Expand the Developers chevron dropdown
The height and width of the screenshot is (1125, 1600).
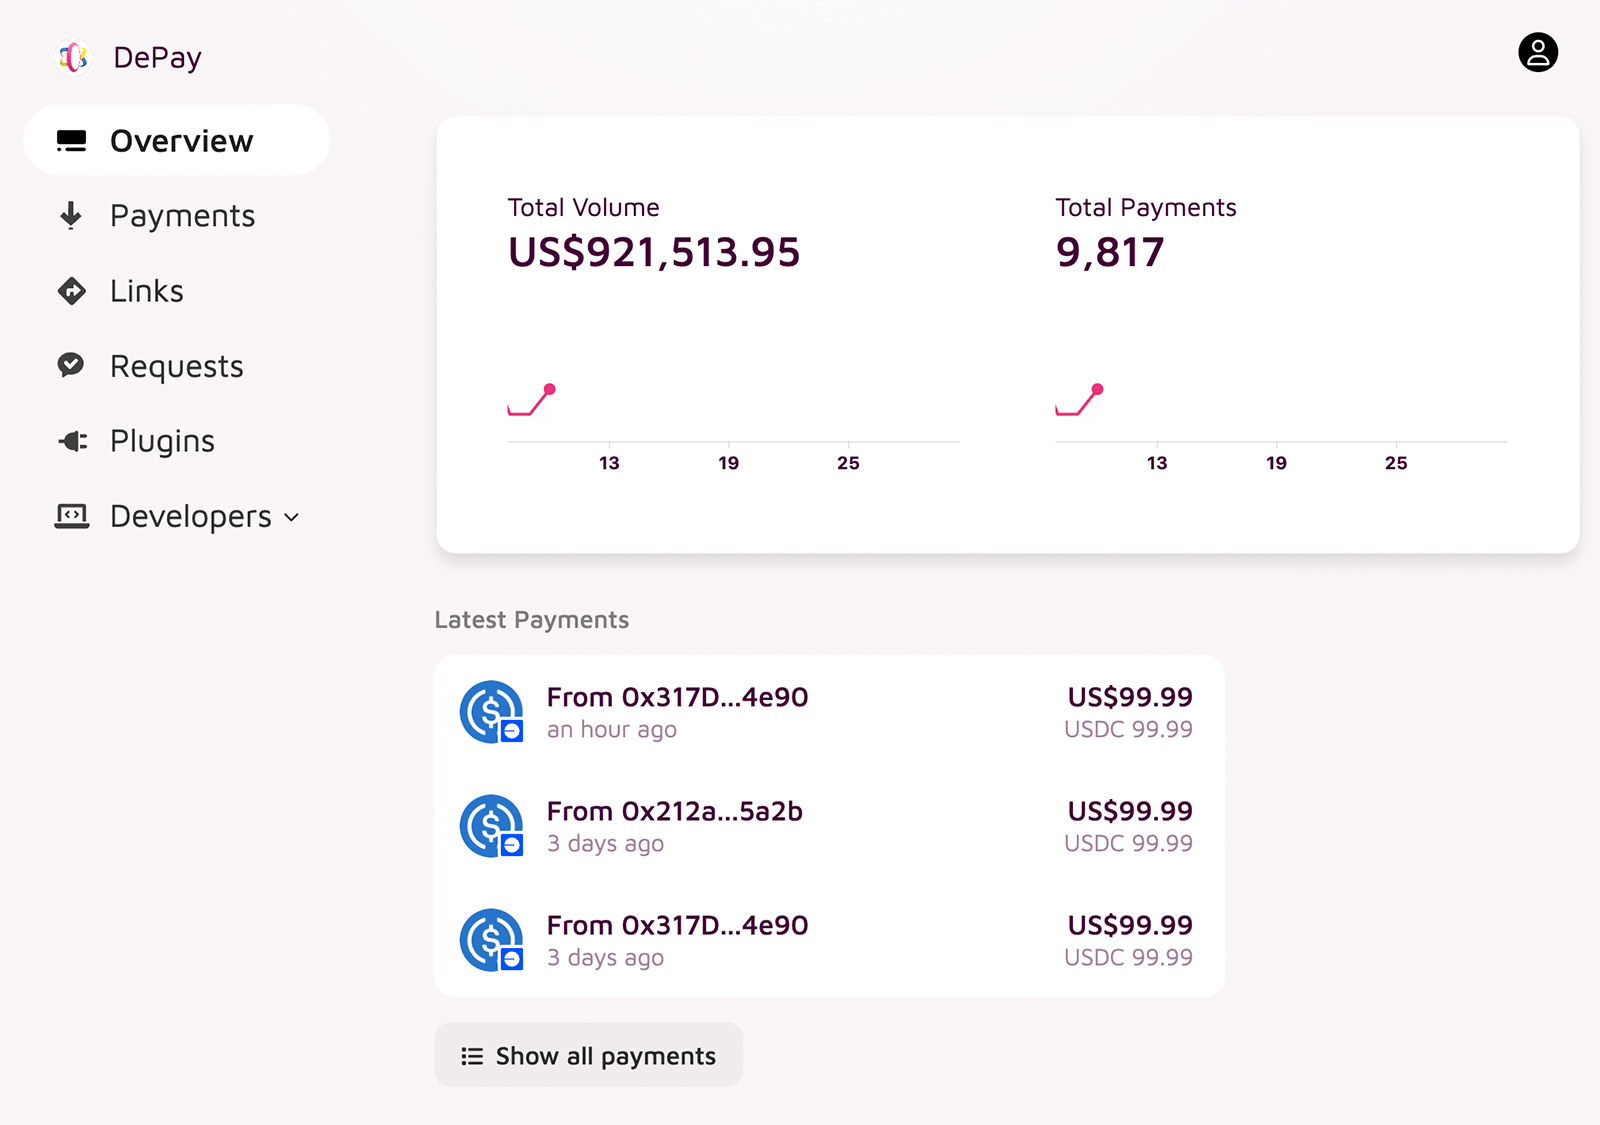pyautogui.click(x=292, y=518)
